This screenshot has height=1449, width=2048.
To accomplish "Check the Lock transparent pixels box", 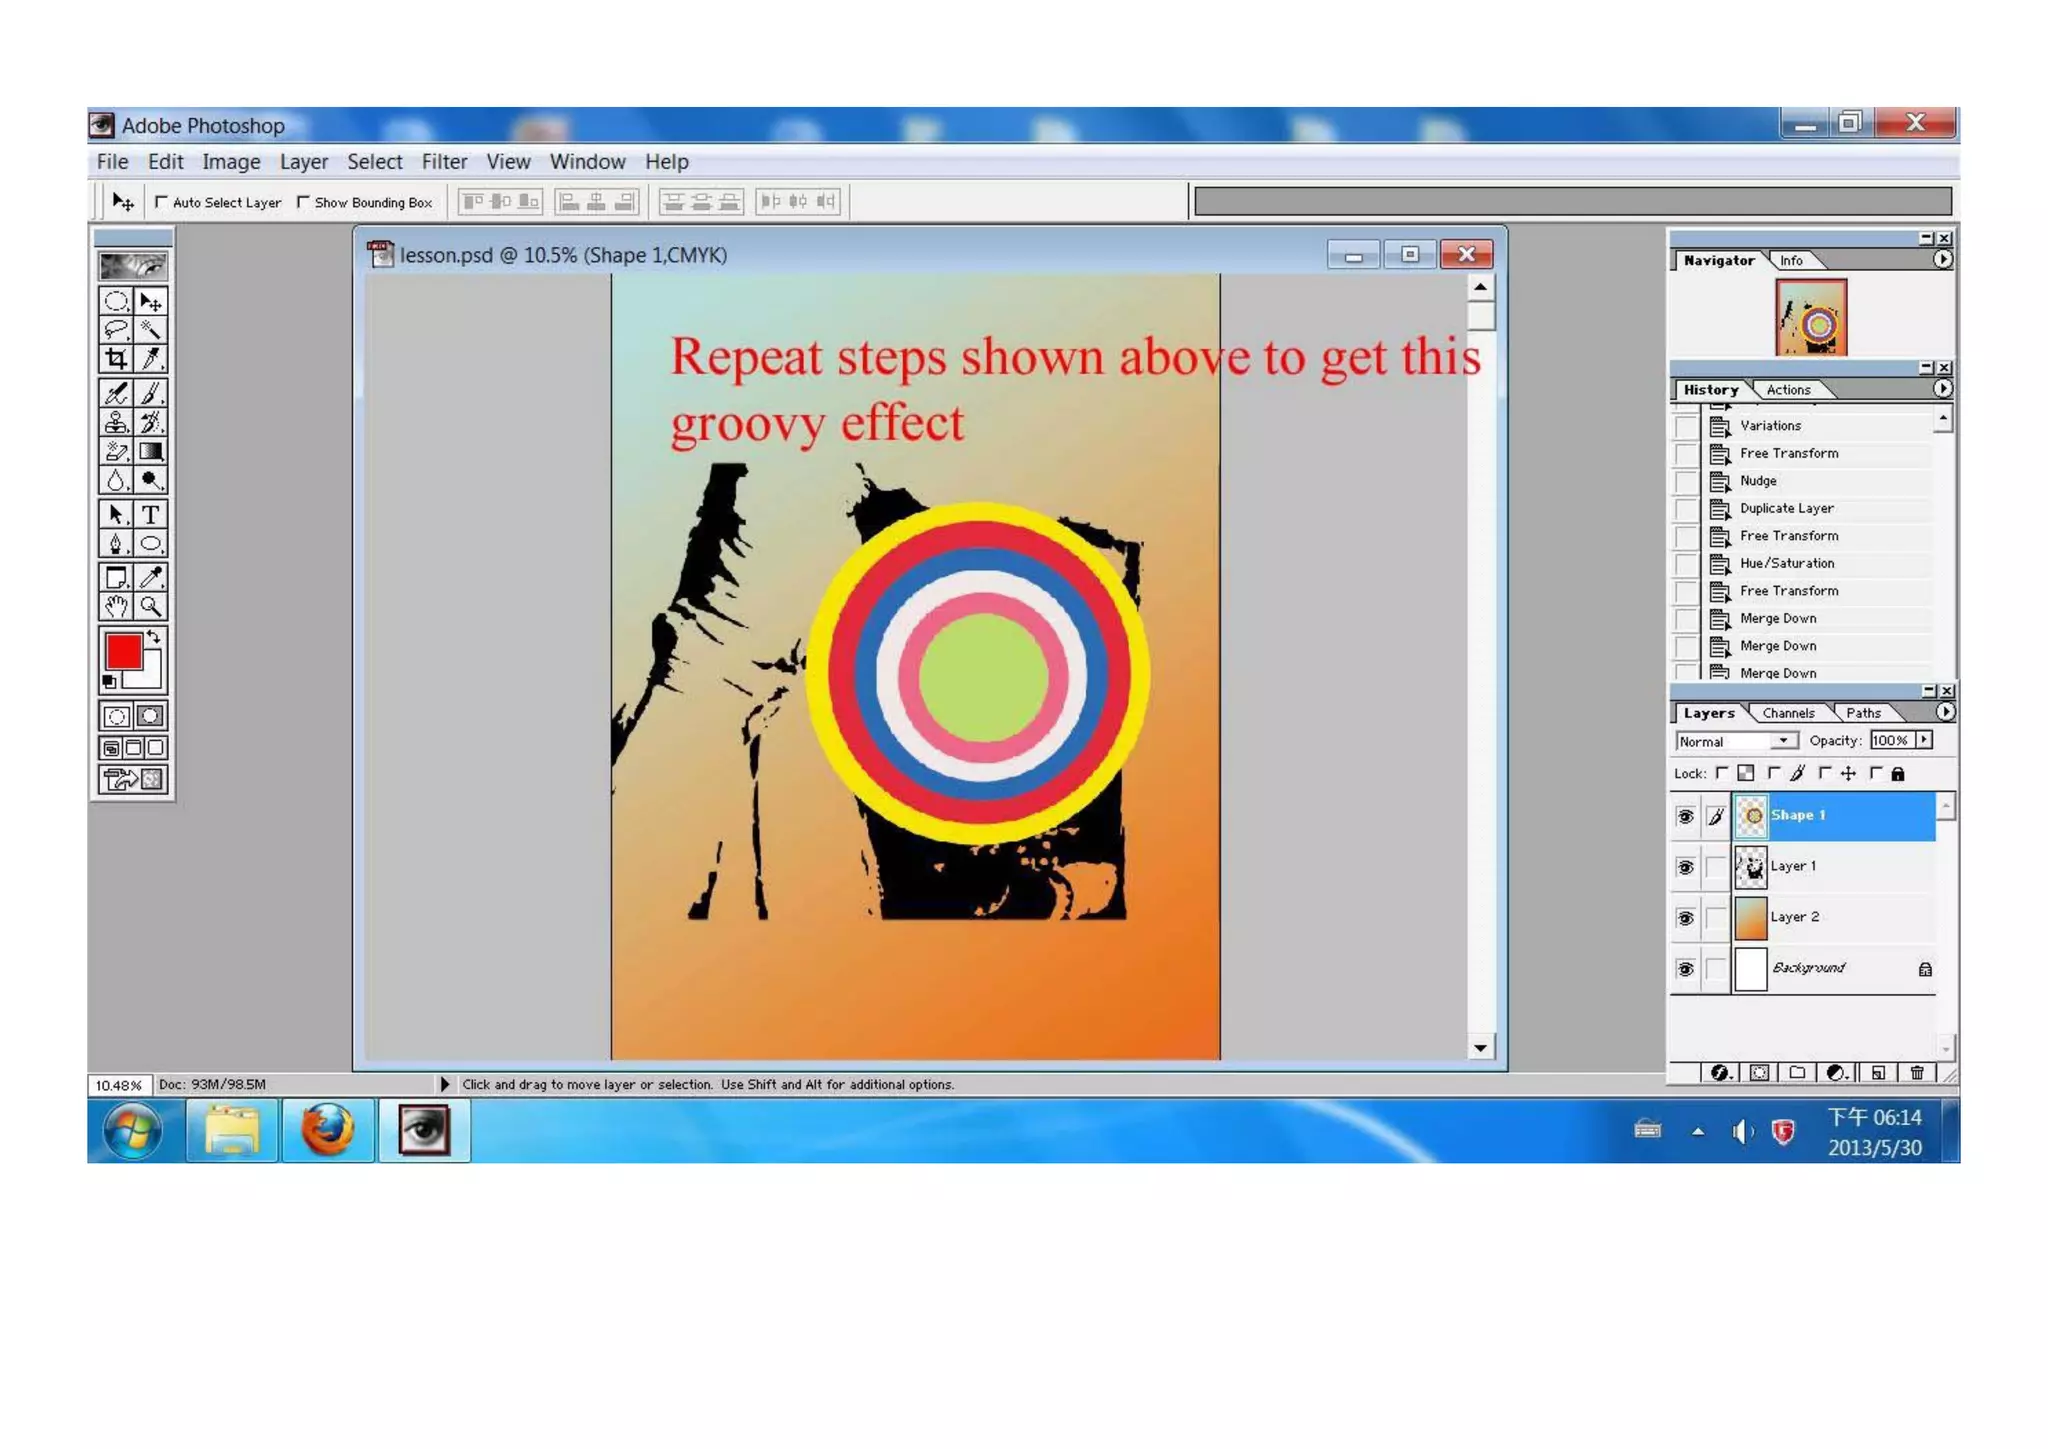I will 1721,772.
